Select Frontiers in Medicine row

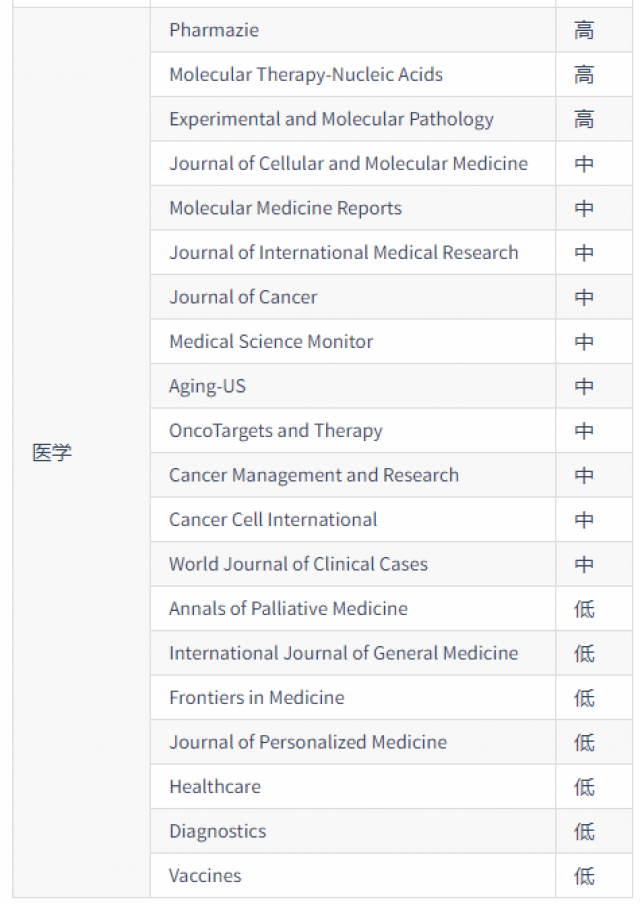click(256, 697)
